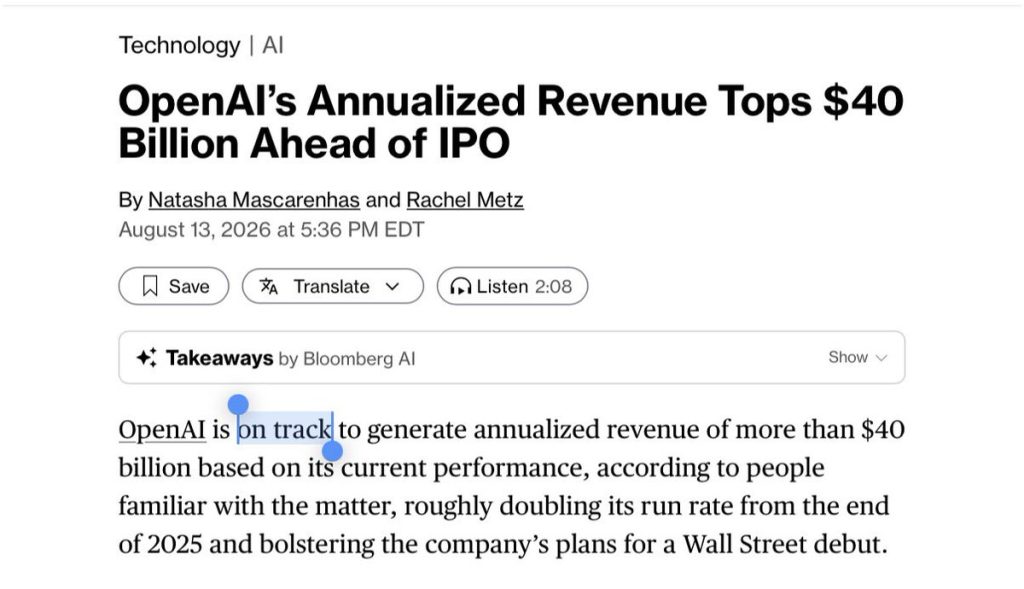1024x589 pixels.
Task: Click the chevron next to Show
Action: click(x=881, y=358)
